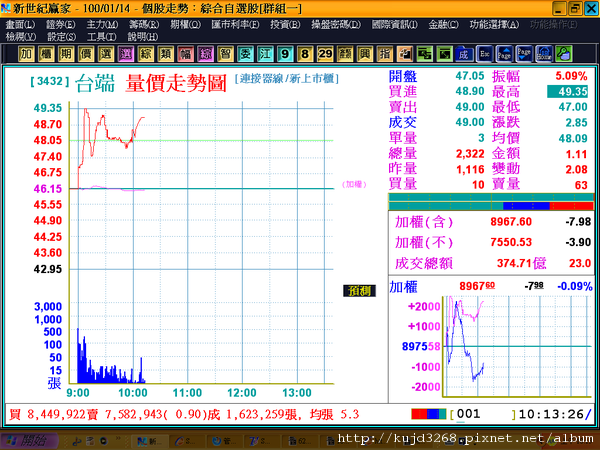Click the red 幅 toolbar icon
The image size is (600, 450).
tap(186, 54)
